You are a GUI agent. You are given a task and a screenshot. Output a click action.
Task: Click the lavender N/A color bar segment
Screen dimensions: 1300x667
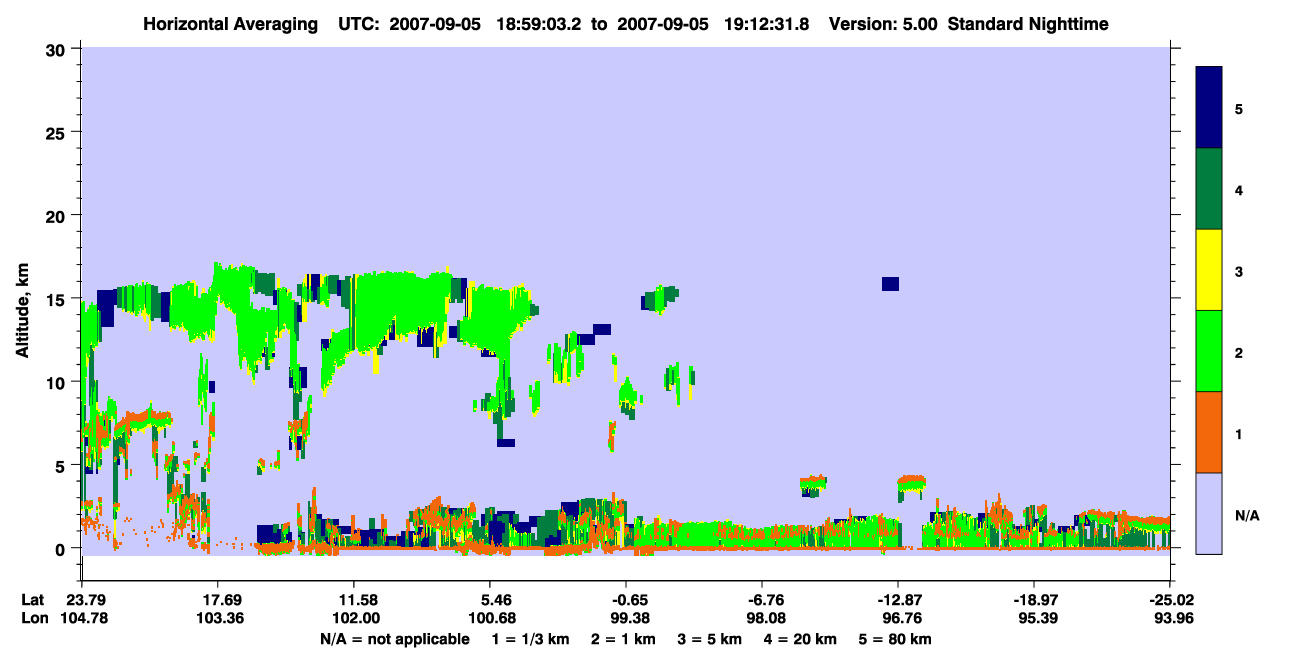(x=1209, y=512)
